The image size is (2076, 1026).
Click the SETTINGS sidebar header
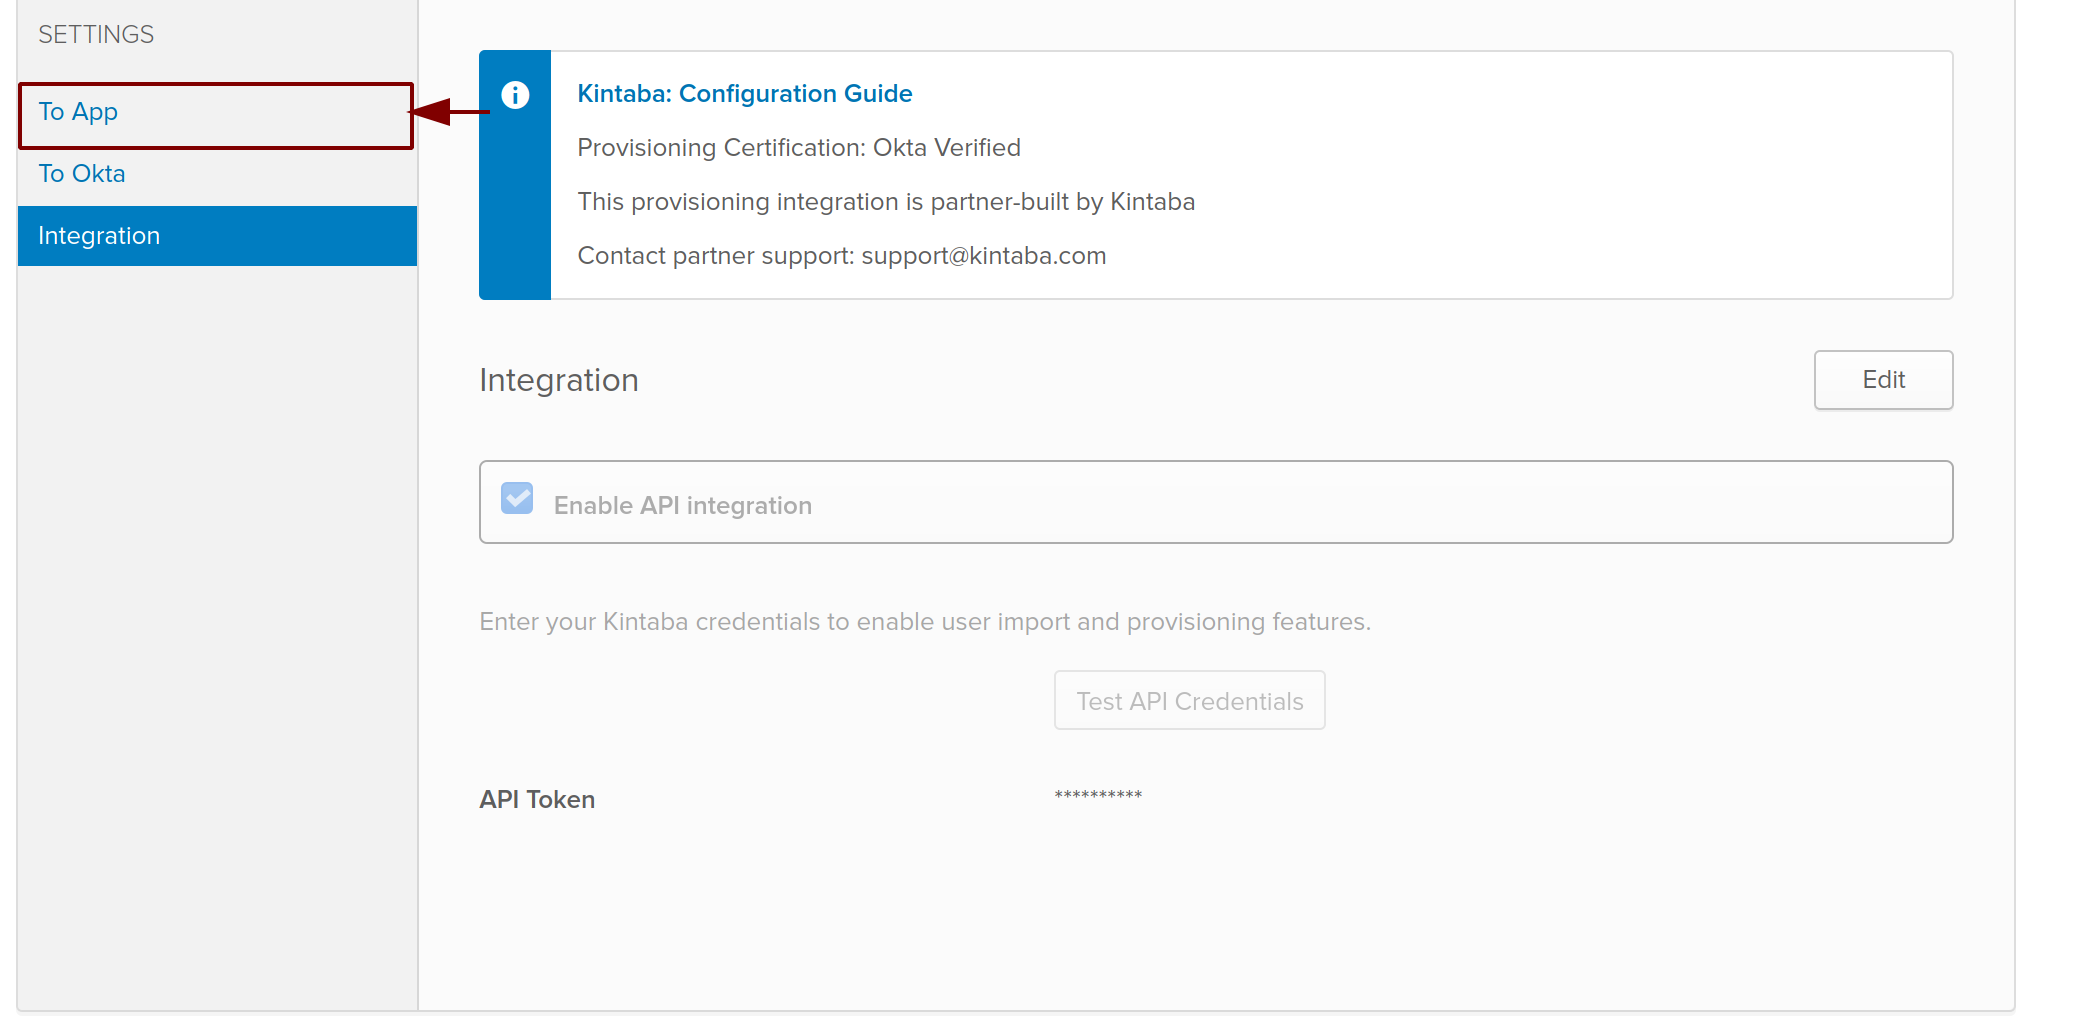[x=96, y=35]
